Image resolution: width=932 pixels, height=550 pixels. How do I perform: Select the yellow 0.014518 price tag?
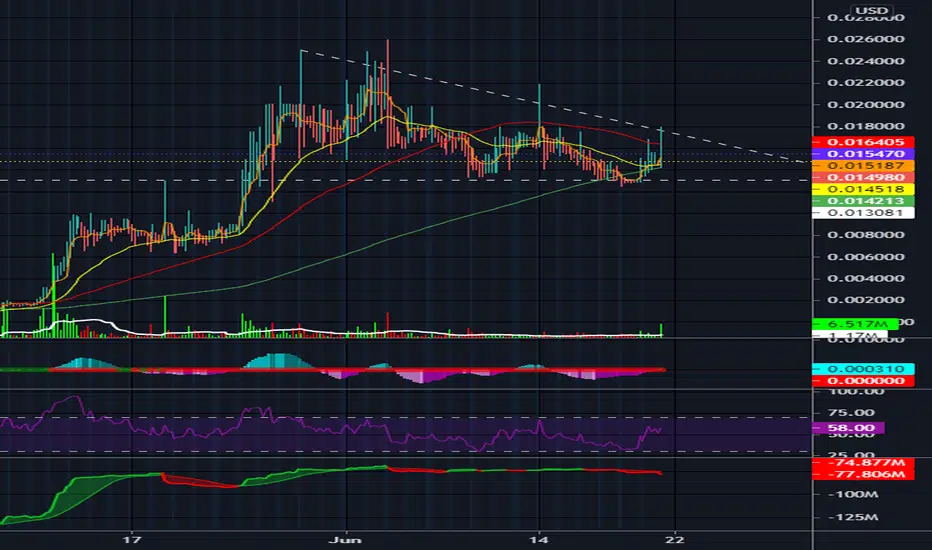coord(863,189)
